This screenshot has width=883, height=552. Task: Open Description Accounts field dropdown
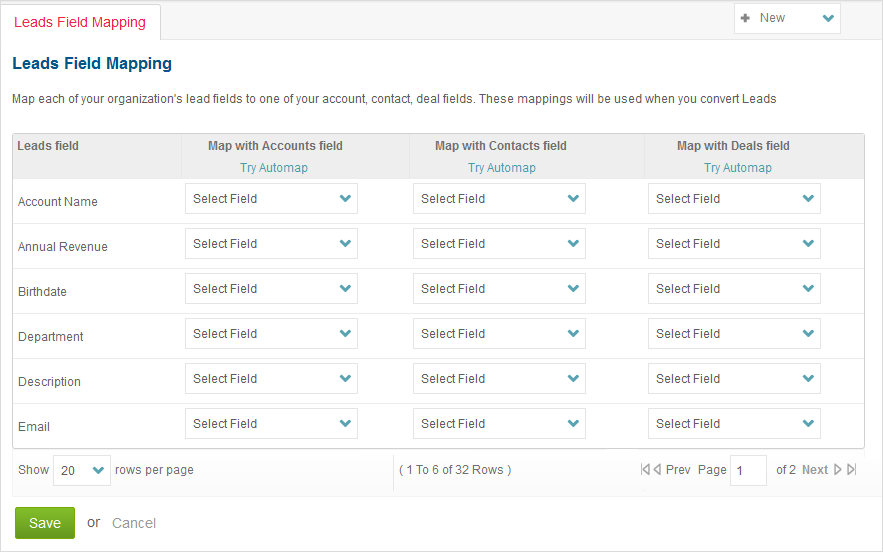(x=271, y=379)
